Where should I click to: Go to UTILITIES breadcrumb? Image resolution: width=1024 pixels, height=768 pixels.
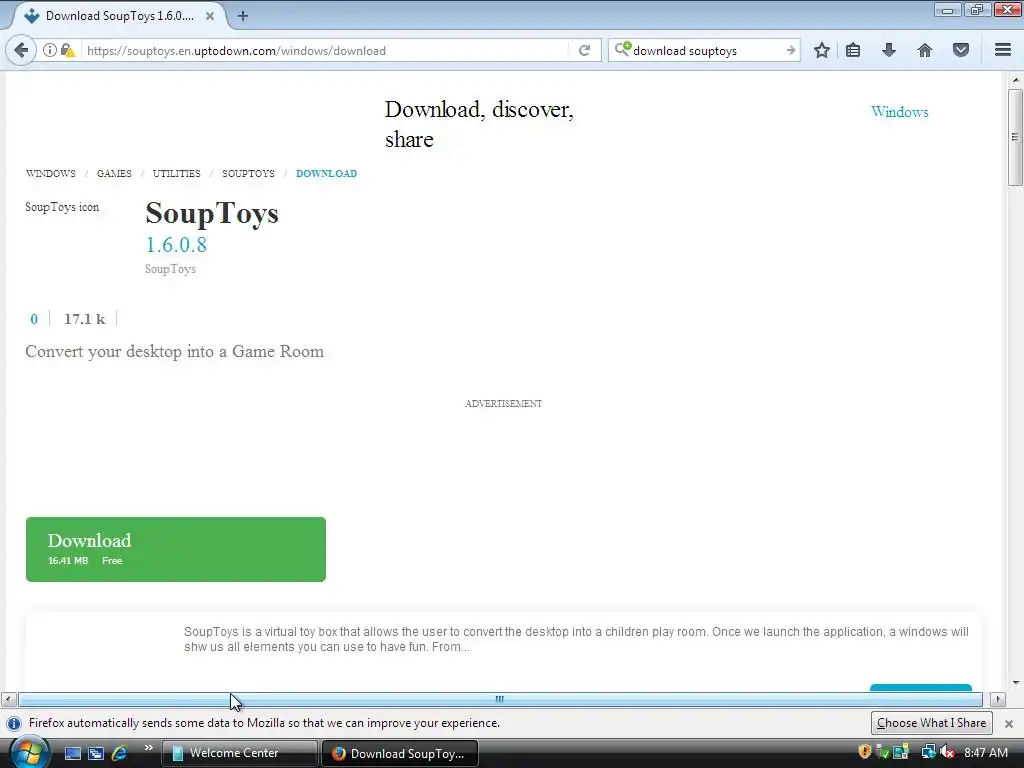coord(176,174)
